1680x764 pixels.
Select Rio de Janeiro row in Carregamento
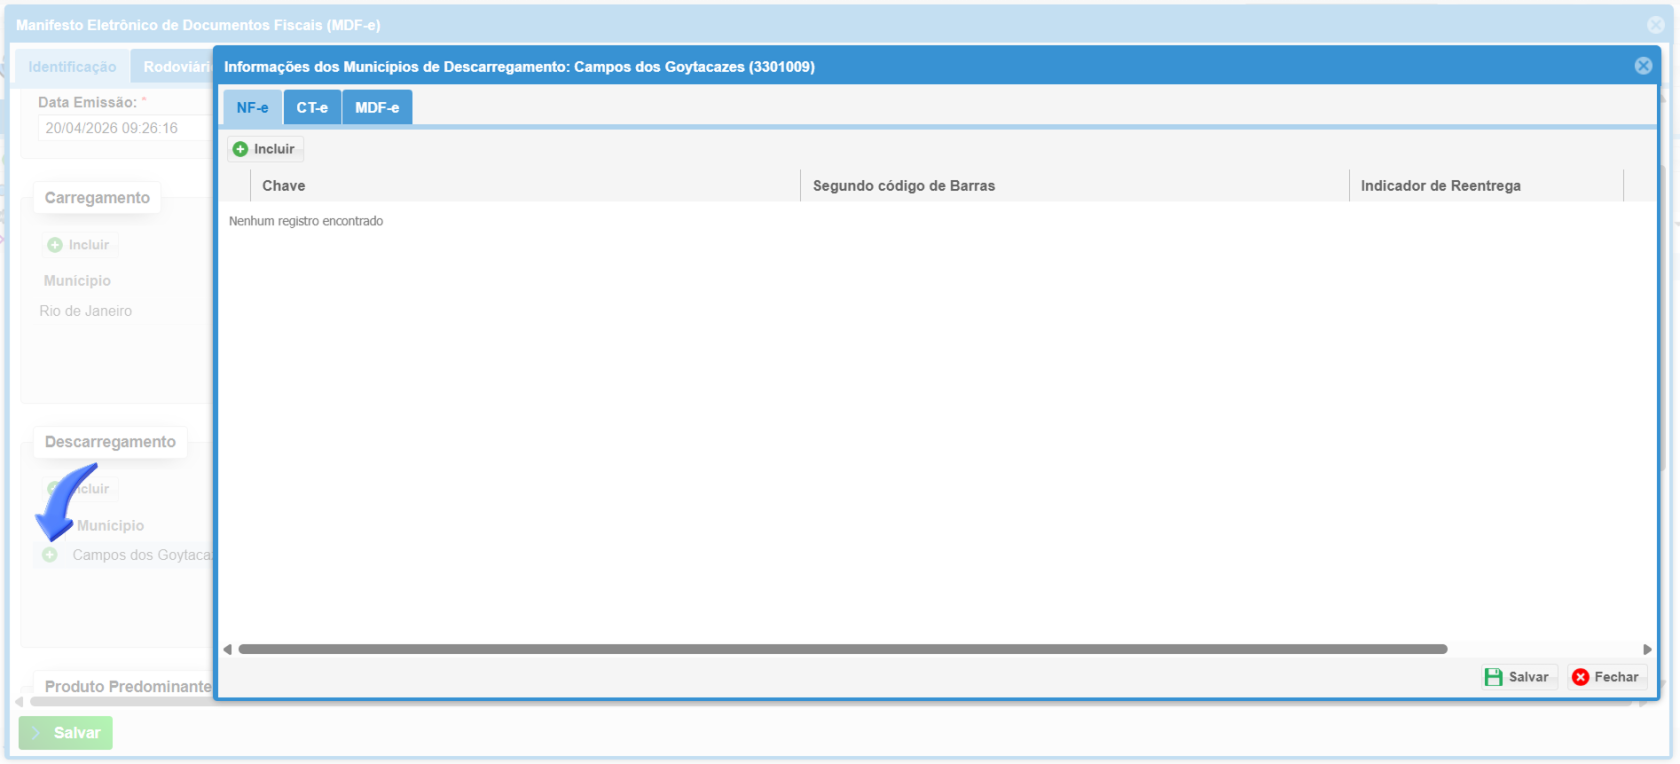point(124,311)
